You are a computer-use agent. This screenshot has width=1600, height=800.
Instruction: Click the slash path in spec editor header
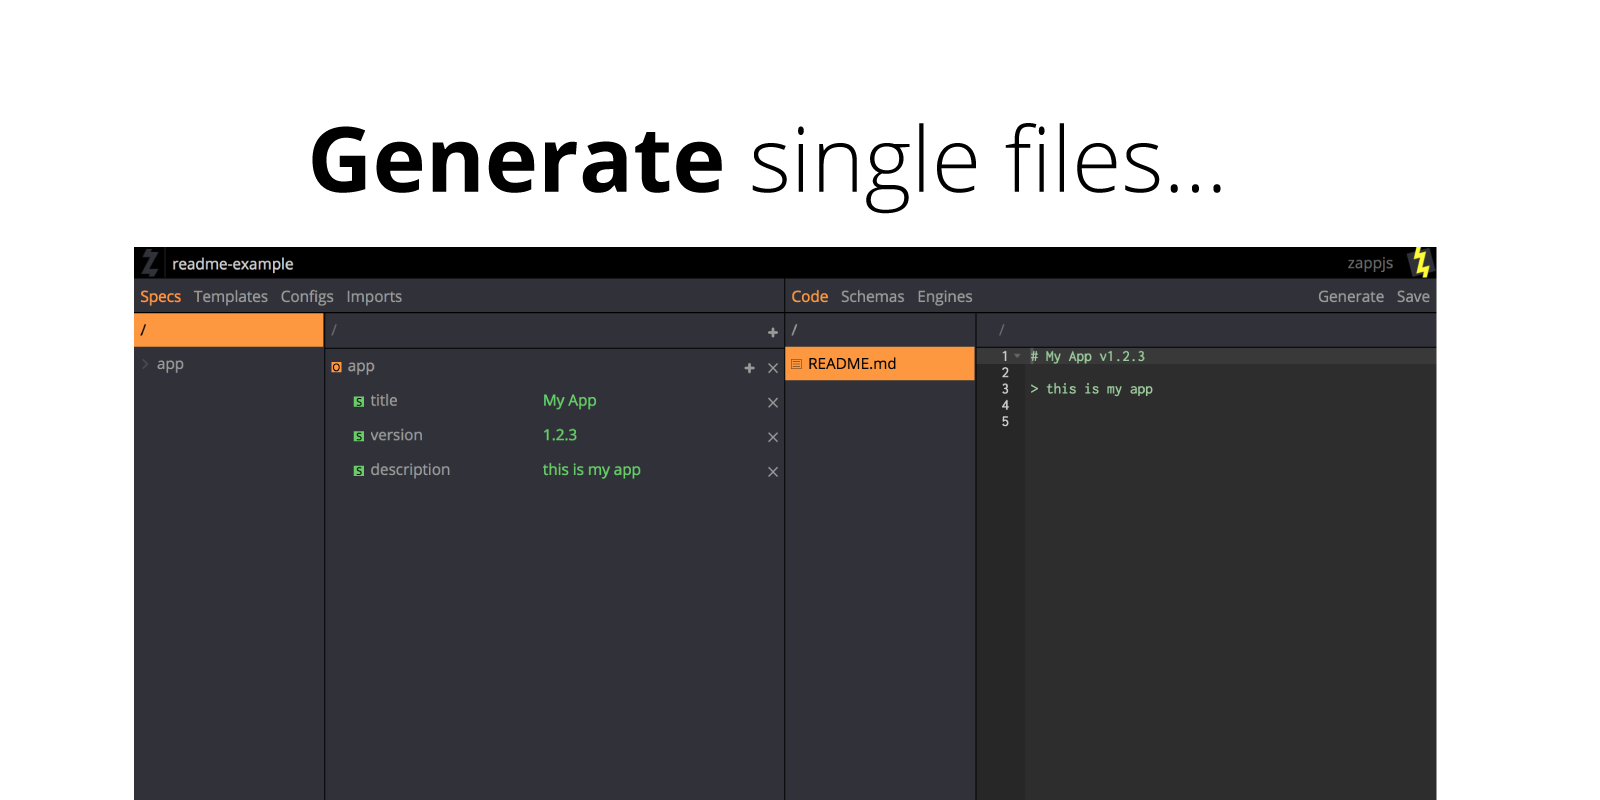click(x=334, y=330)
